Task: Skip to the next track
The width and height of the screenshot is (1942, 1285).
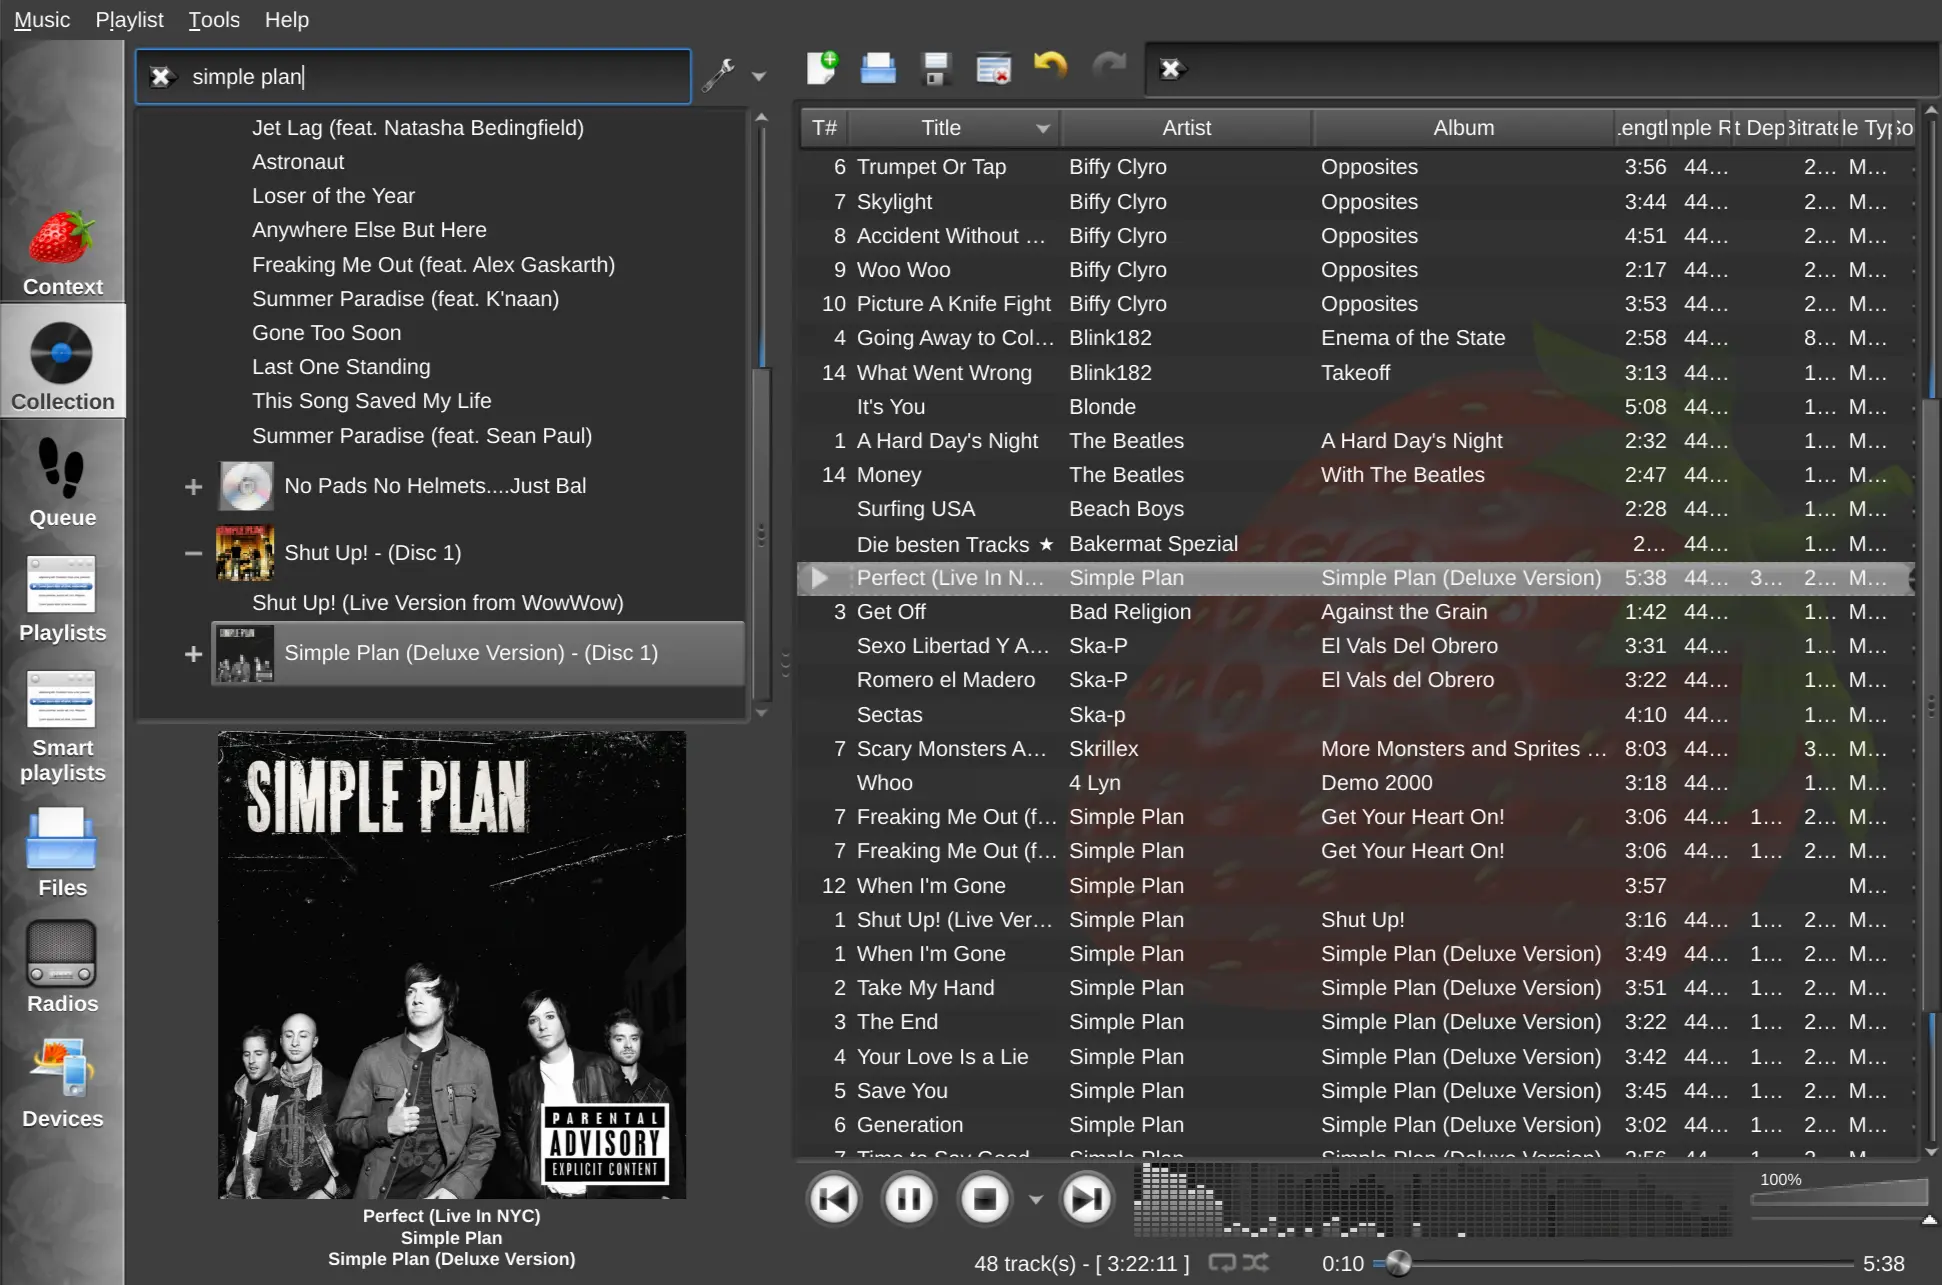Action: [x=1087, y=1198]
